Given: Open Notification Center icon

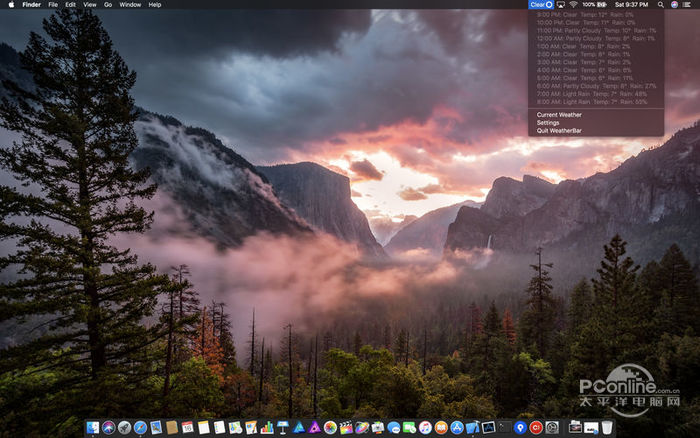Looking at the screenshot, I should click(688, 5).
